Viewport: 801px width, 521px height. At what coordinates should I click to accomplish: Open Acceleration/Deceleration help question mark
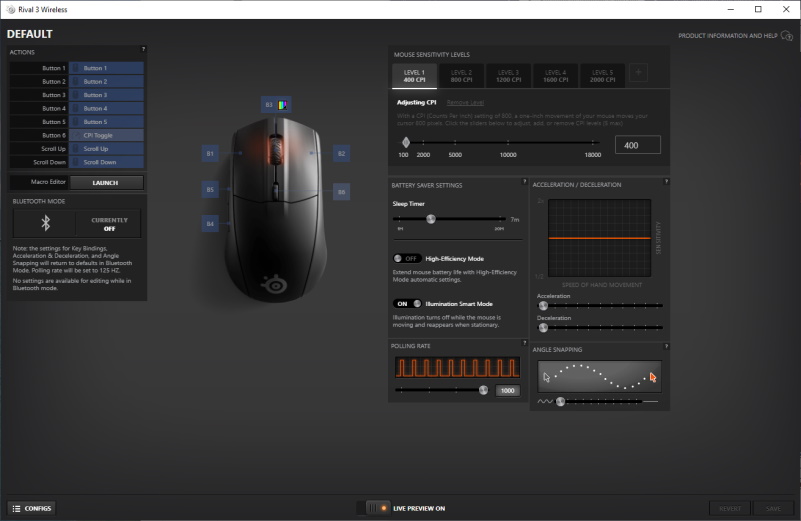pyautogui.click(x=666, y=181)
